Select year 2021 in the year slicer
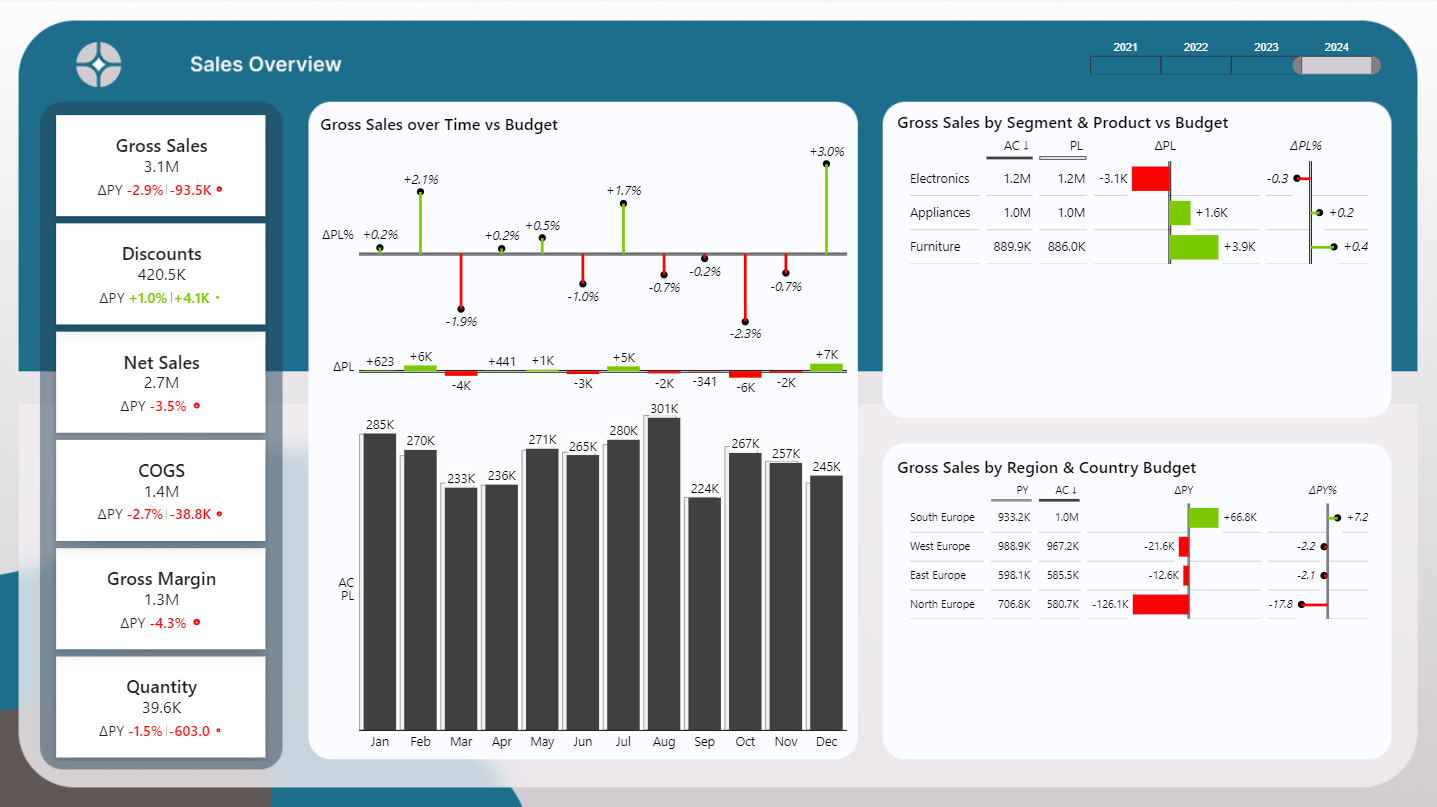This screenshot has width=1437, height=807. 1125,65
